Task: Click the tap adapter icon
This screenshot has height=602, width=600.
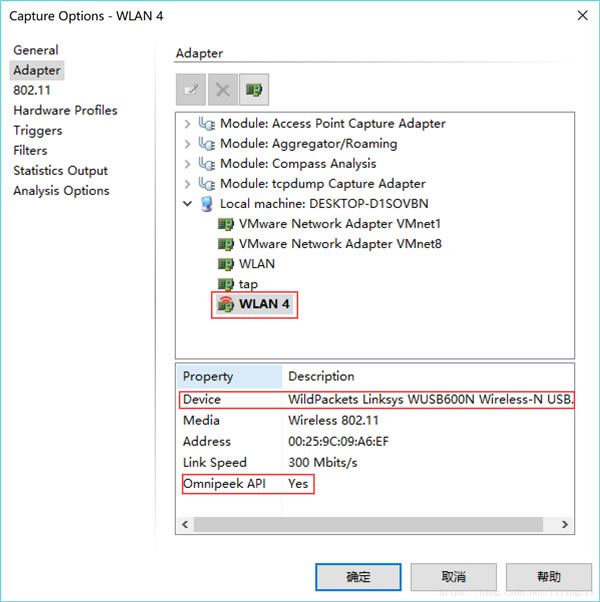Action: tap(226, 284)
